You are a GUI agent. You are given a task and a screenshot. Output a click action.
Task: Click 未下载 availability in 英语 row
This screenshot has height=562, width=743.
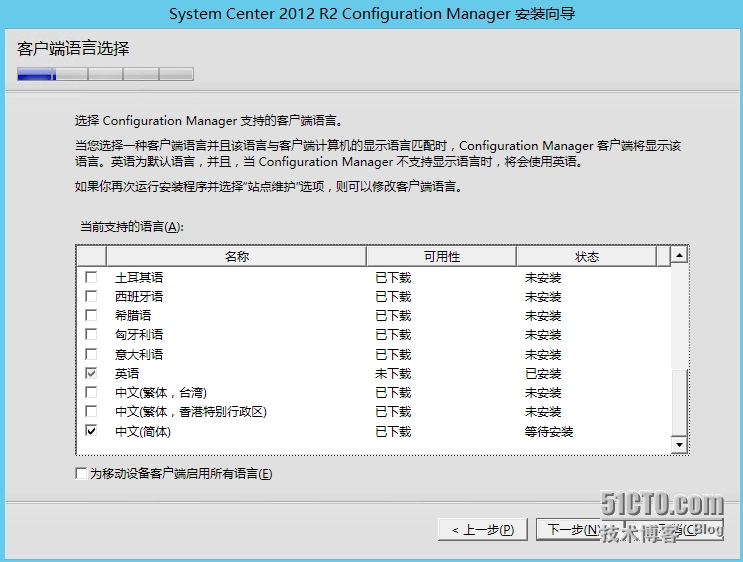pyautogui.click(x=393, y=374)
